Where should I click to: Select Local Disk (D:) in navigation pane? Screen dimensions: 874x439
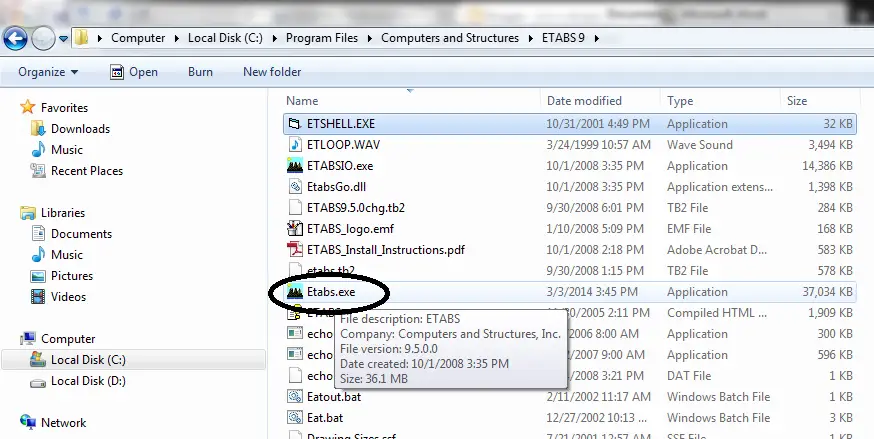click(x=88, y=381)
